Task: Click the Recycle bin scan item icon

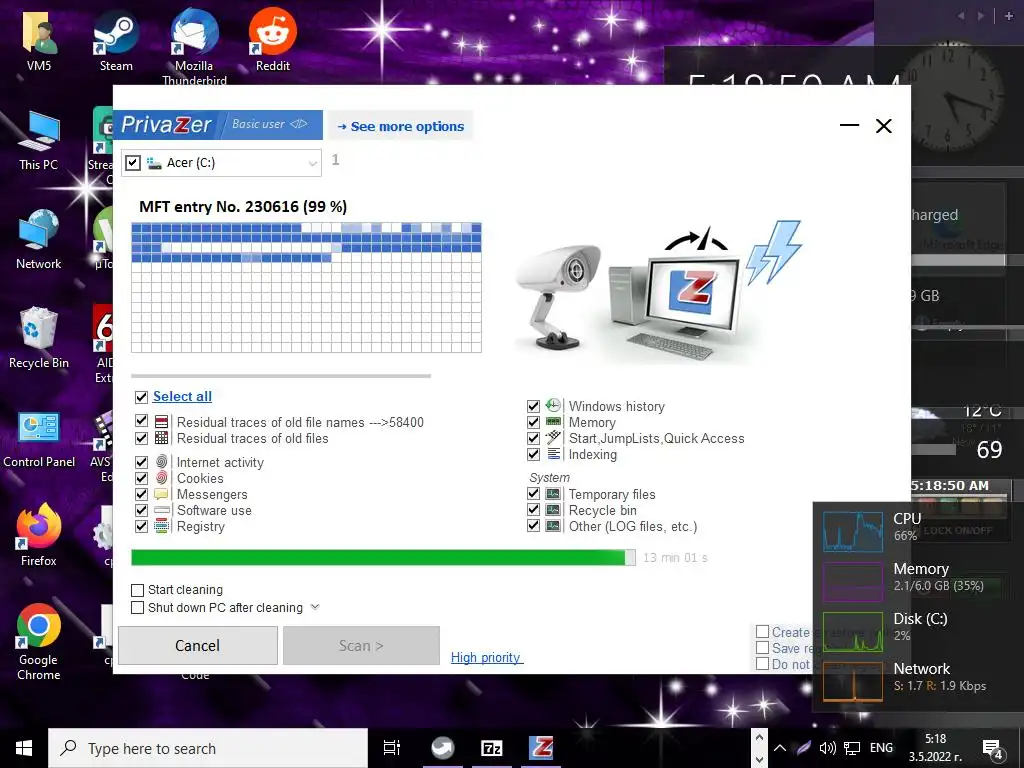Action: coord(553,510)
